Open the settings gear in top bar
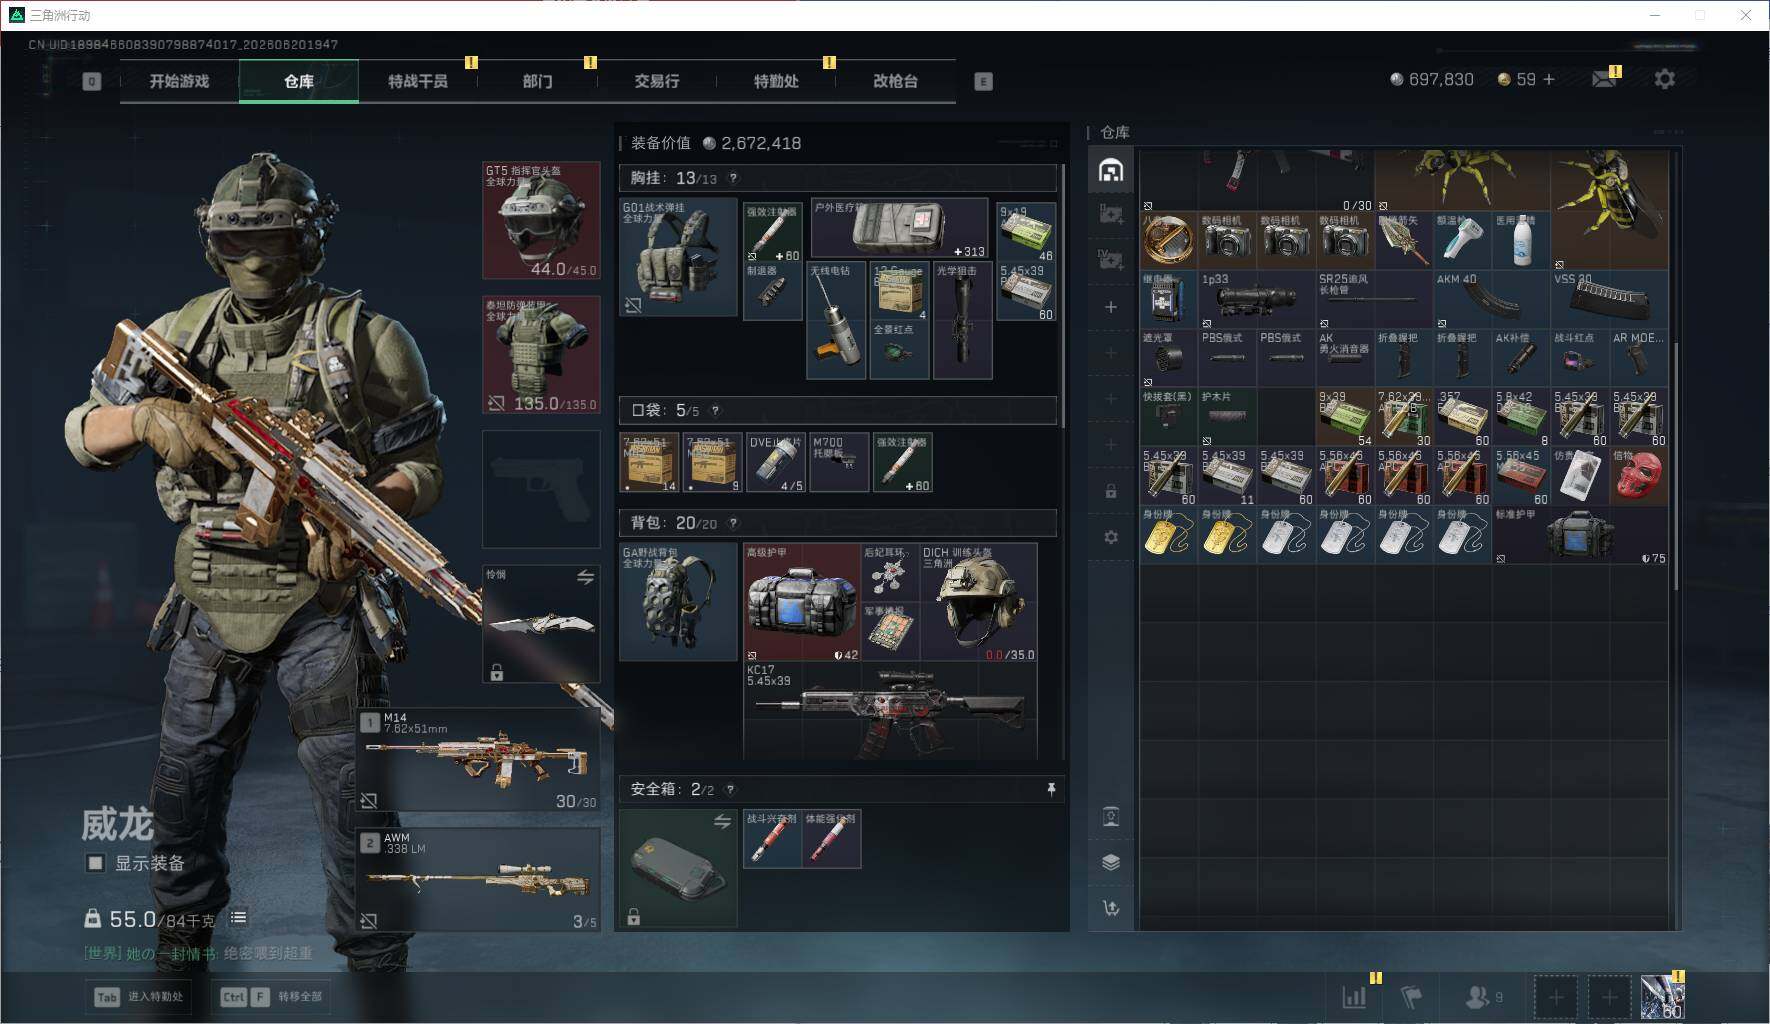Image resolution: width=1770 pixels, height=1024 pixels. coord(1664,79)
